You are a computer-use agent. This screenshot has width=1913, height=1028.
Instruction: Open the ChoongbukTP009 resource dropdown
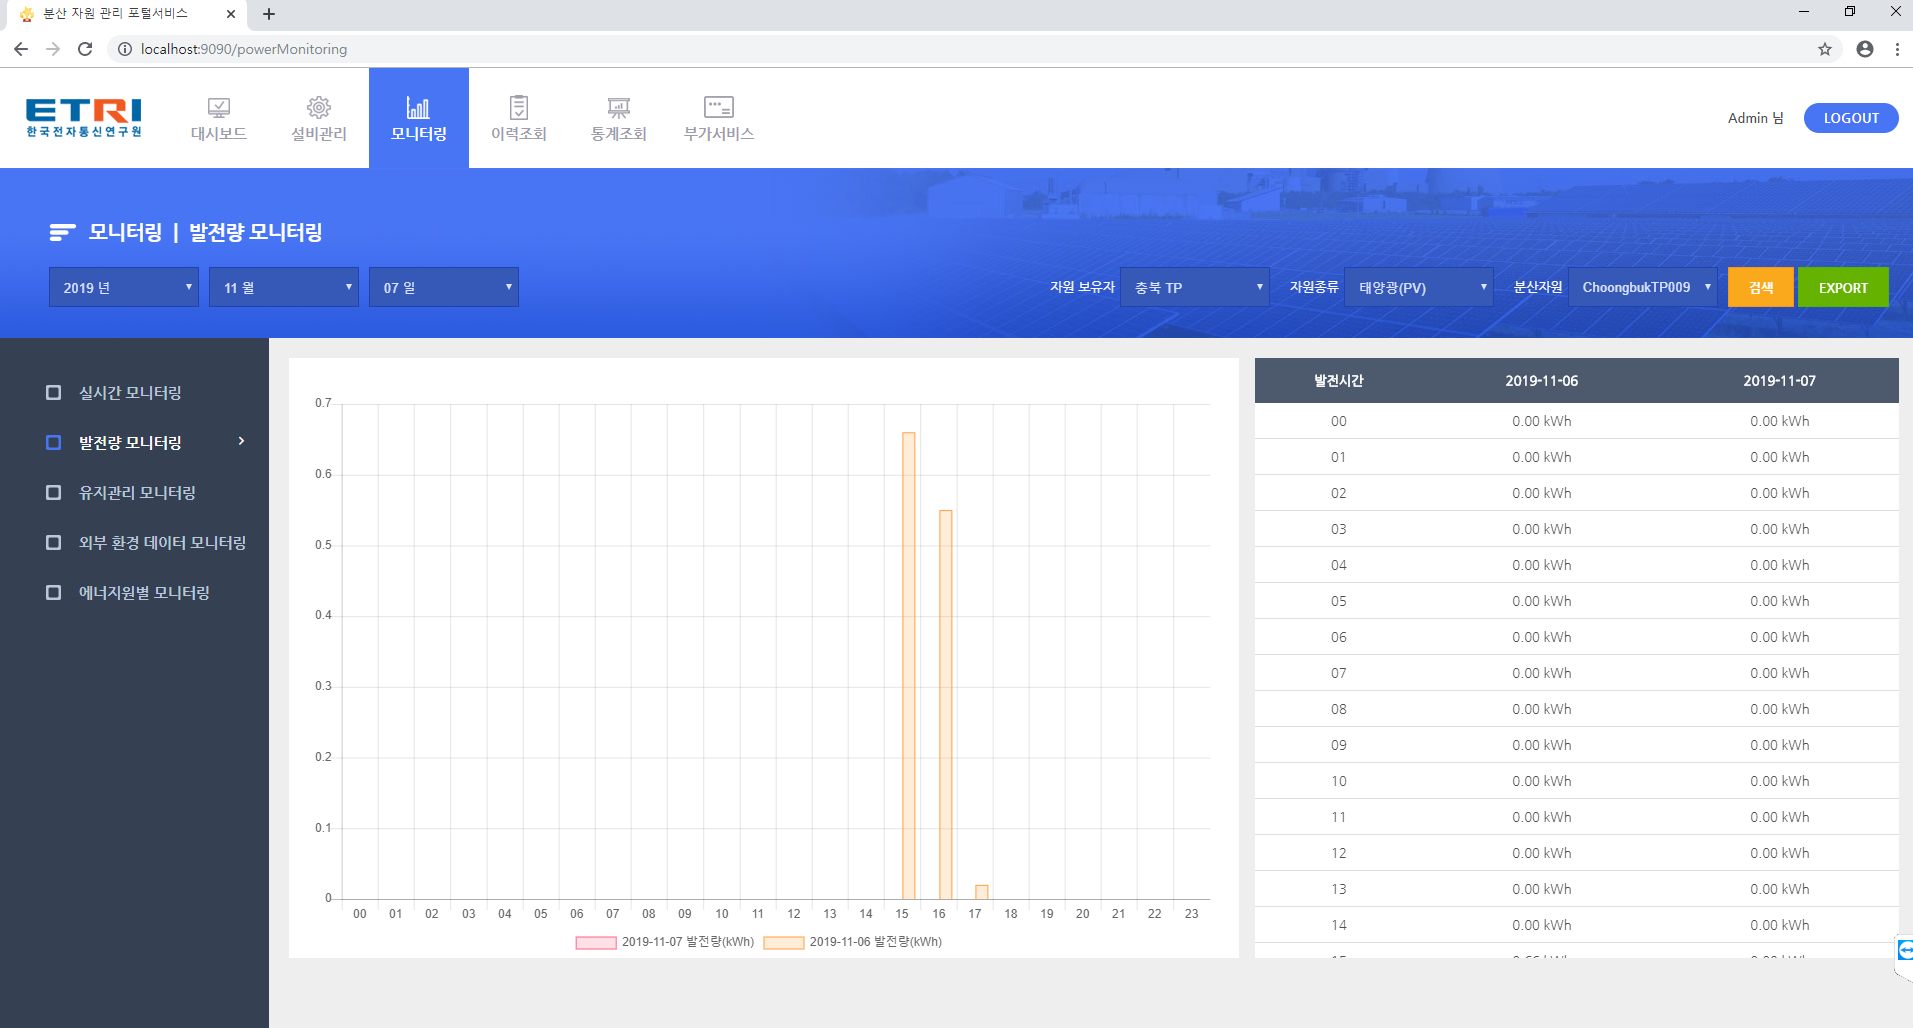(x=1642, y=288)
